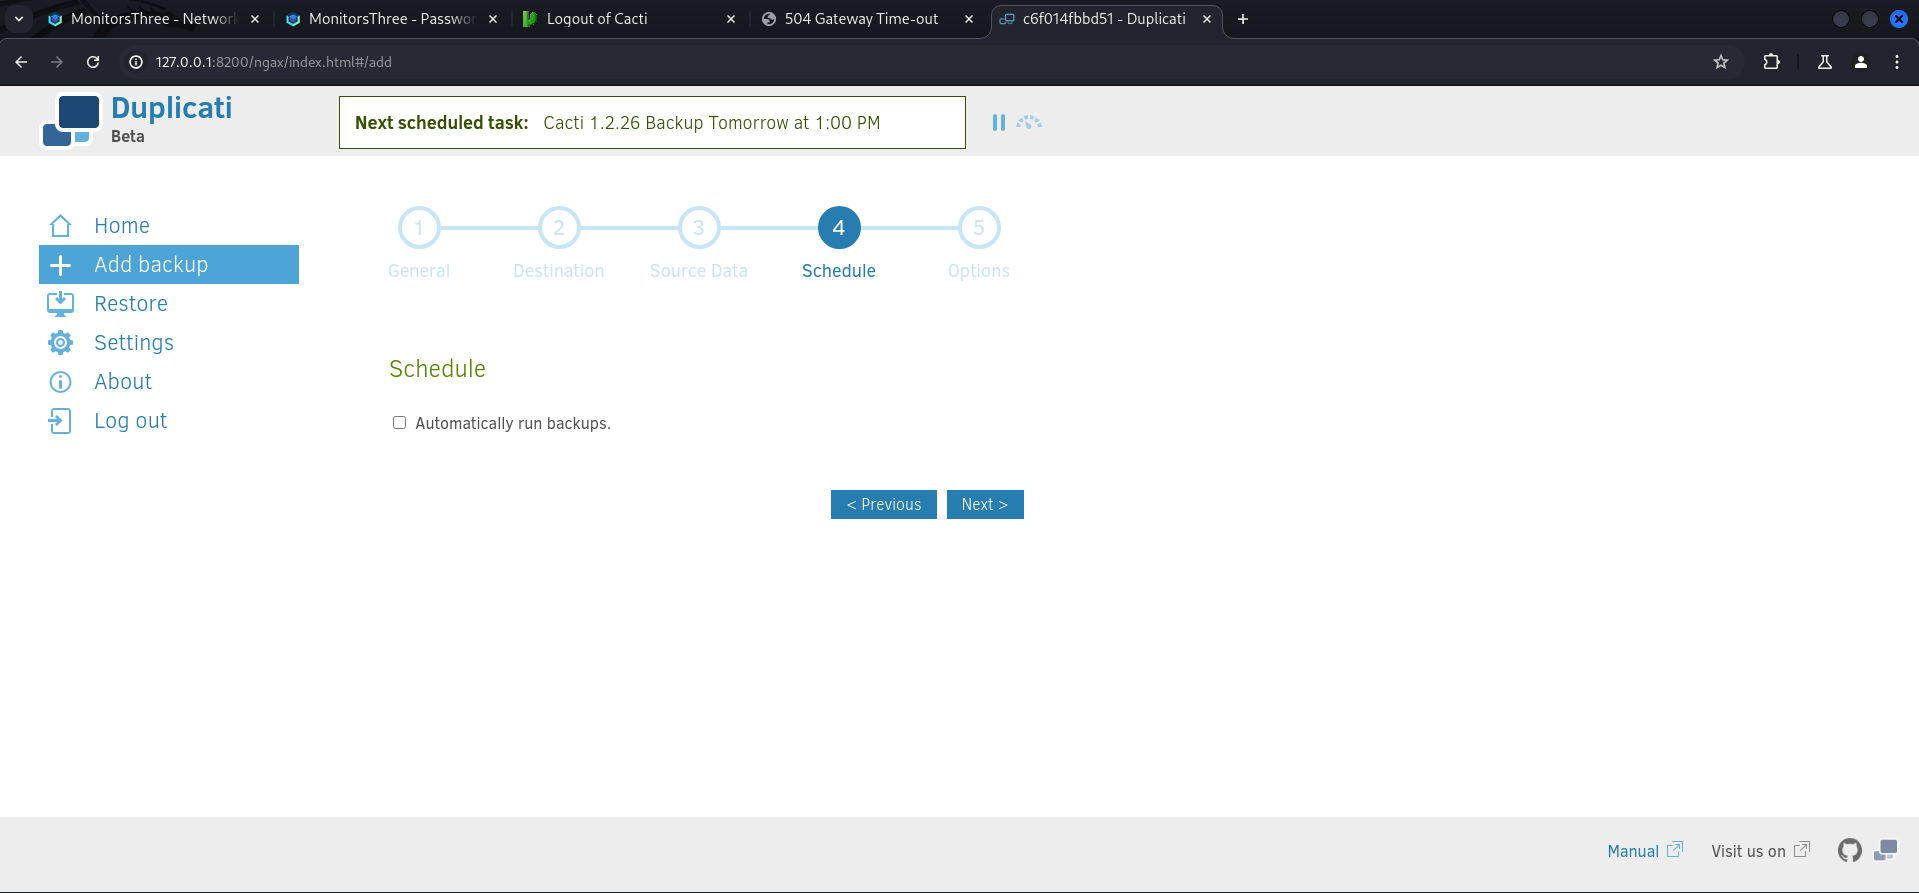The width and height of the screenshot is (1919, 893).
Task: Bookmark this page with star icon
Action: (x=1720, y=62)
